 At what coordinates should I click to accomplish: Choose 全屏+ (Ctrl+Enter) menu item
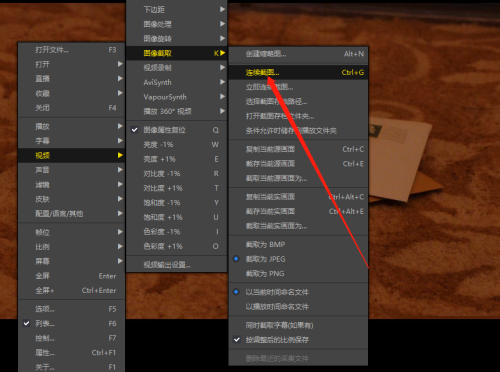71,290
